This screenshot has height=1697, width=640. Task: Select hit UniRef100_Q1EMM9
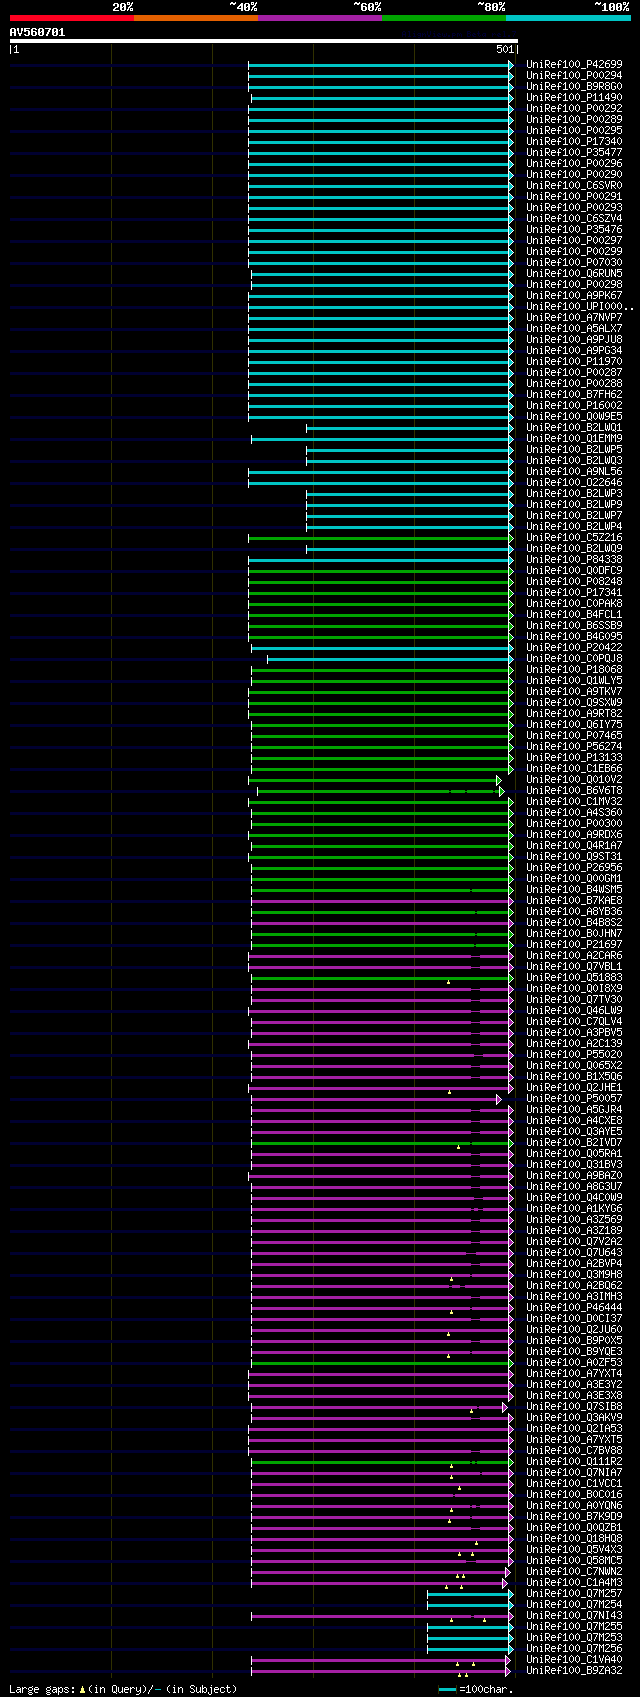pos(574,438)
